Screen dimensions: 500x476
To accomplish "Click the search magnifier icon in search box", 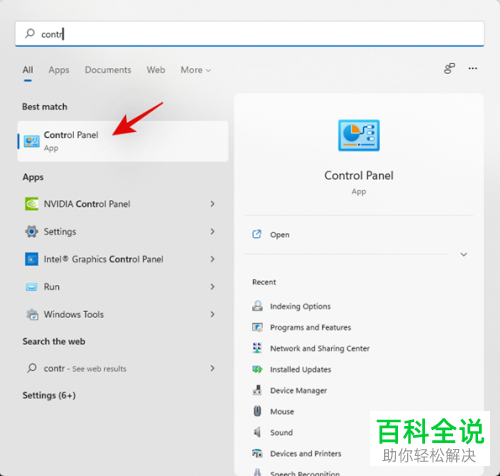I will 30,33.
